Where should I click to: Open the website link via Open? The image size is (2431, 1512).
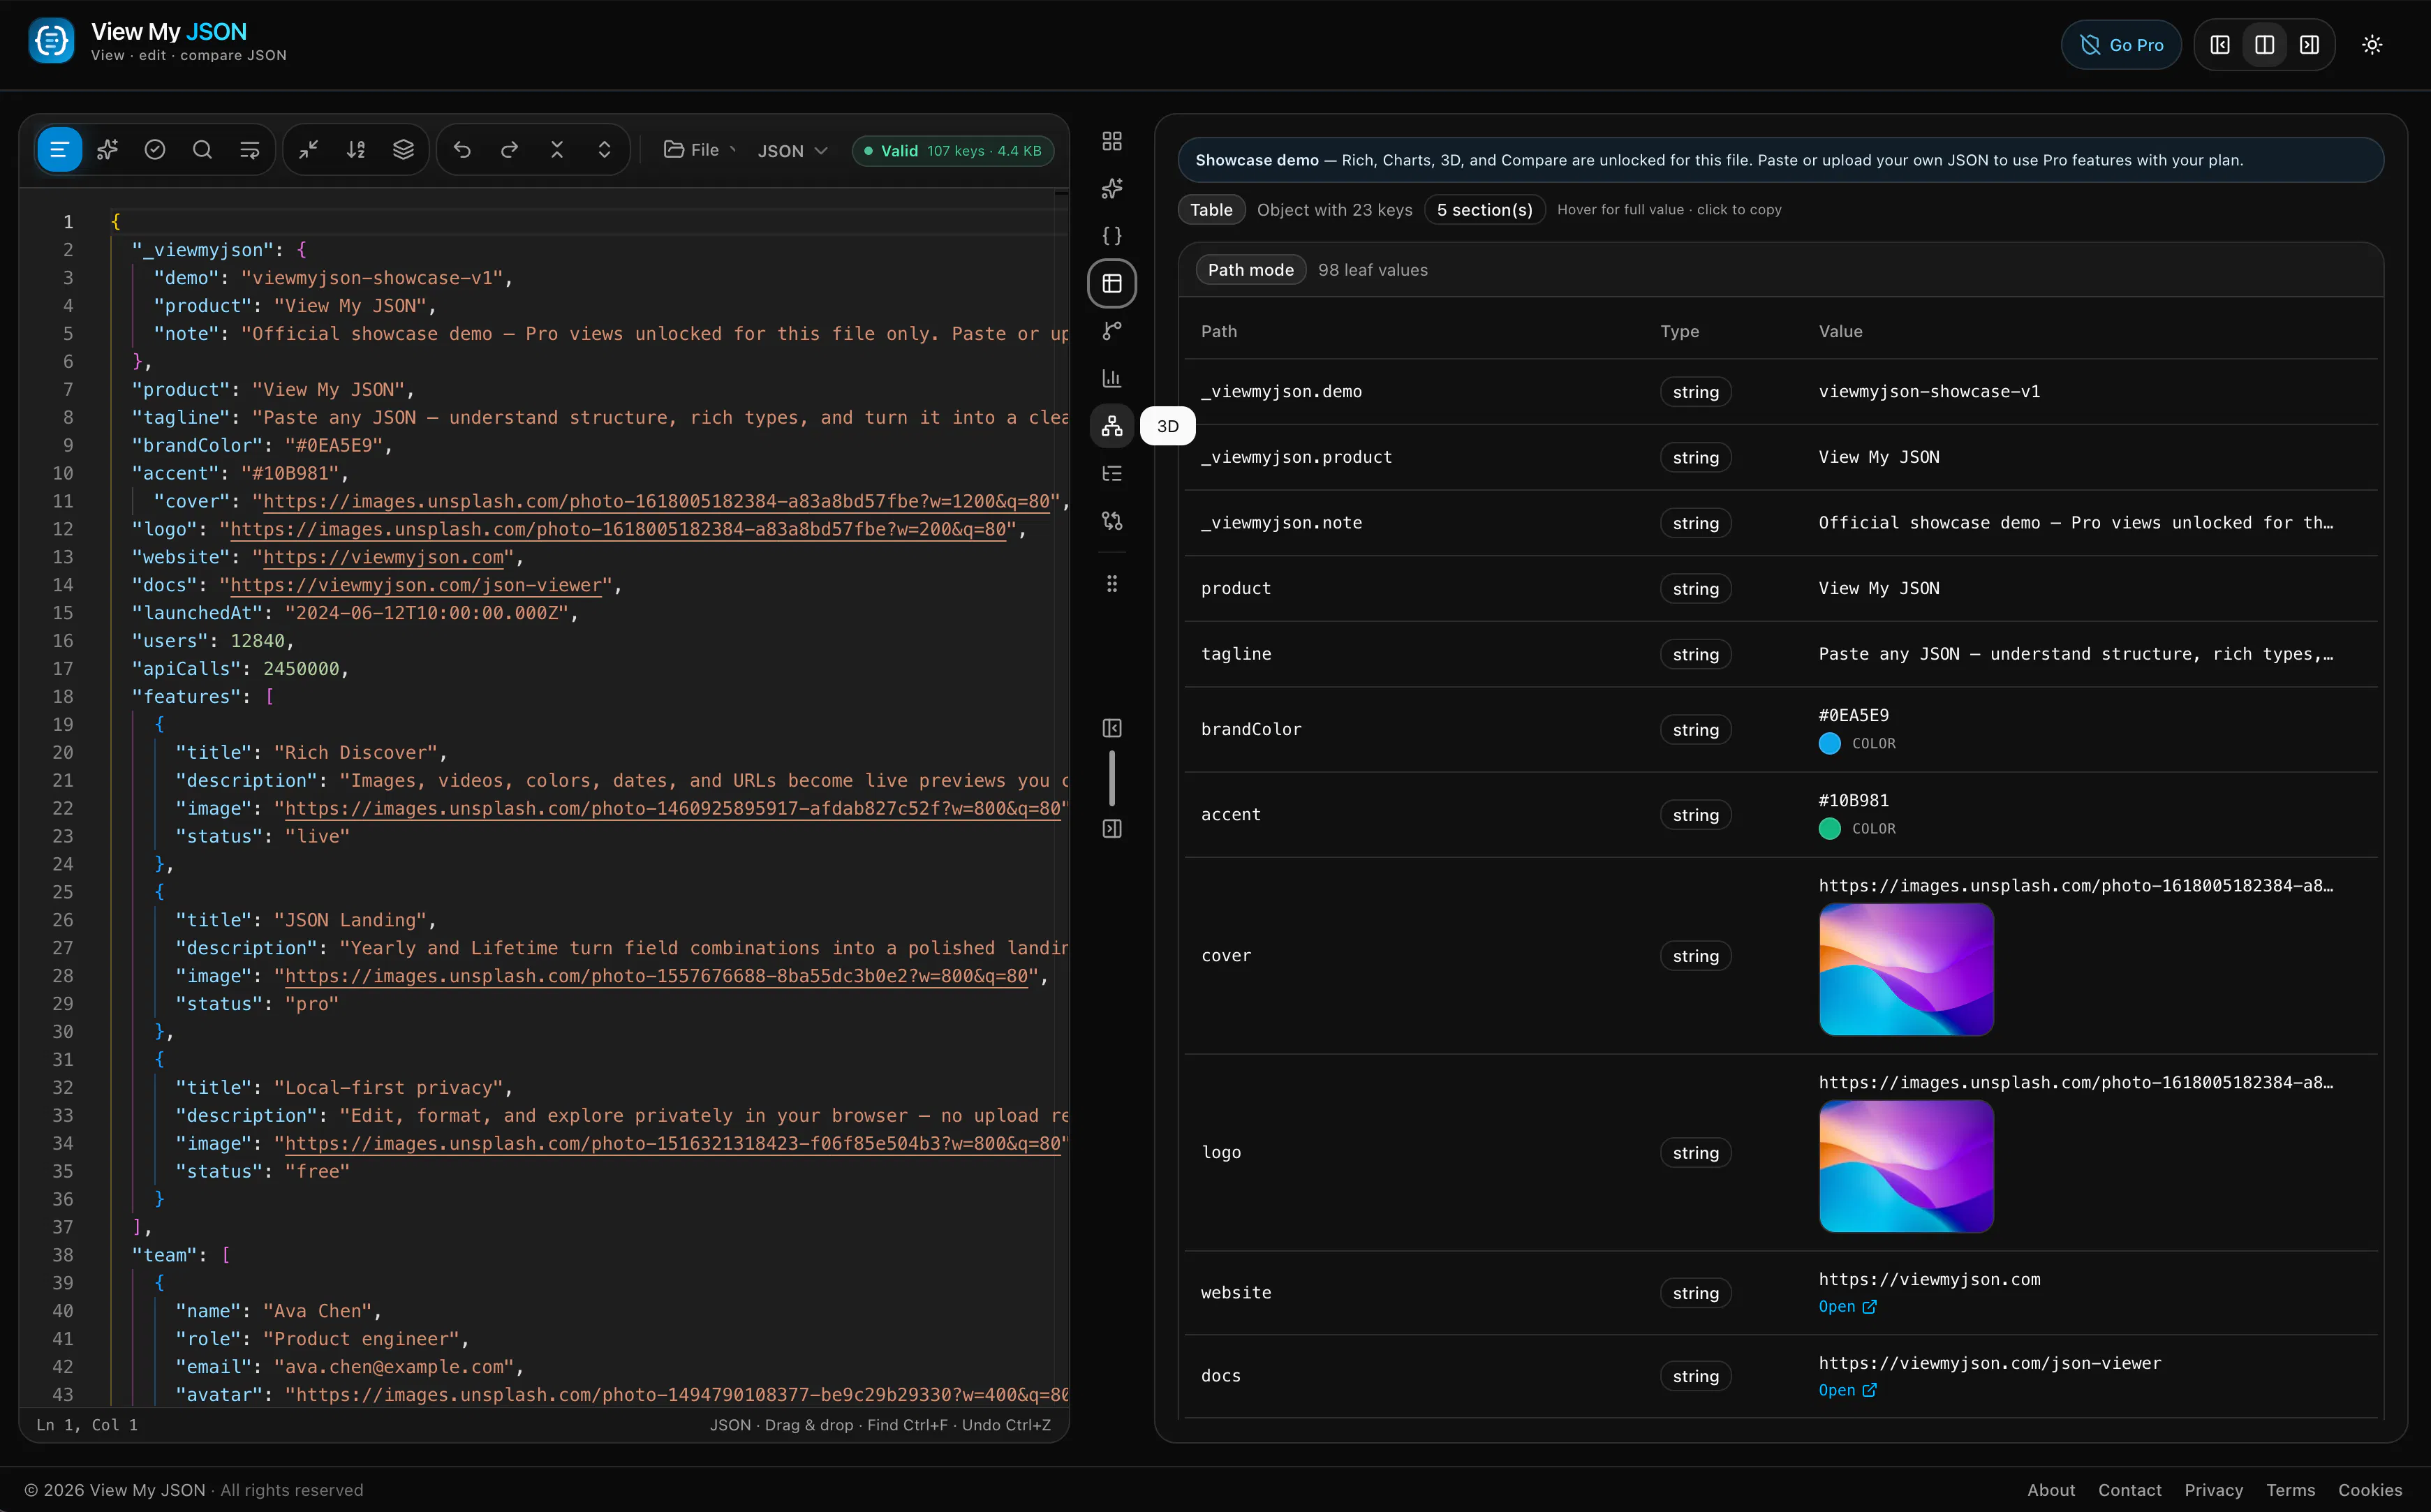pyautogui.click(x=1847, y=1307)
